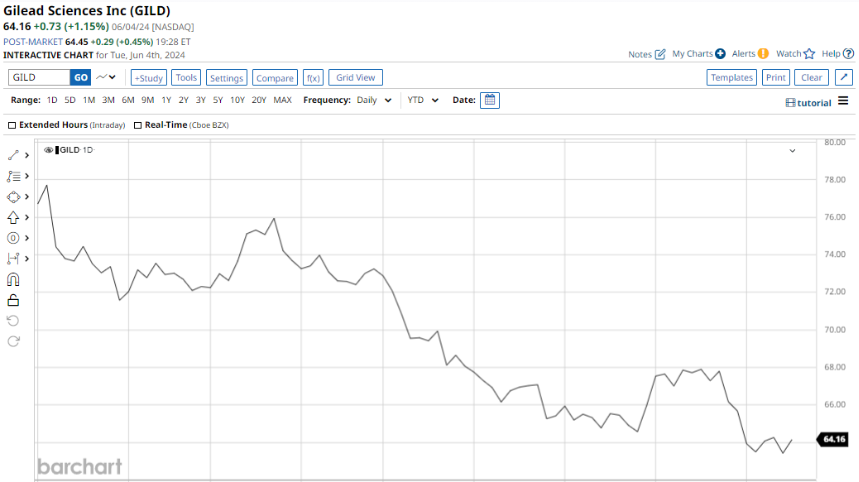Enable the Extended Hours checkbox
Viewport: 859px width, 482px height.
coord(12,125)
